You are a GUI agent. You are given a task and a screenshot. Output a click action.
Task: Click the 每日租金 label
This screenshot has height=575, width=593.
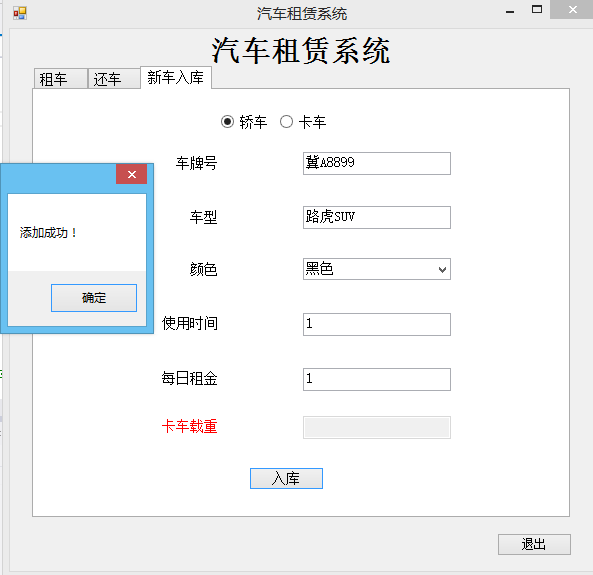[x=189, y=378]
